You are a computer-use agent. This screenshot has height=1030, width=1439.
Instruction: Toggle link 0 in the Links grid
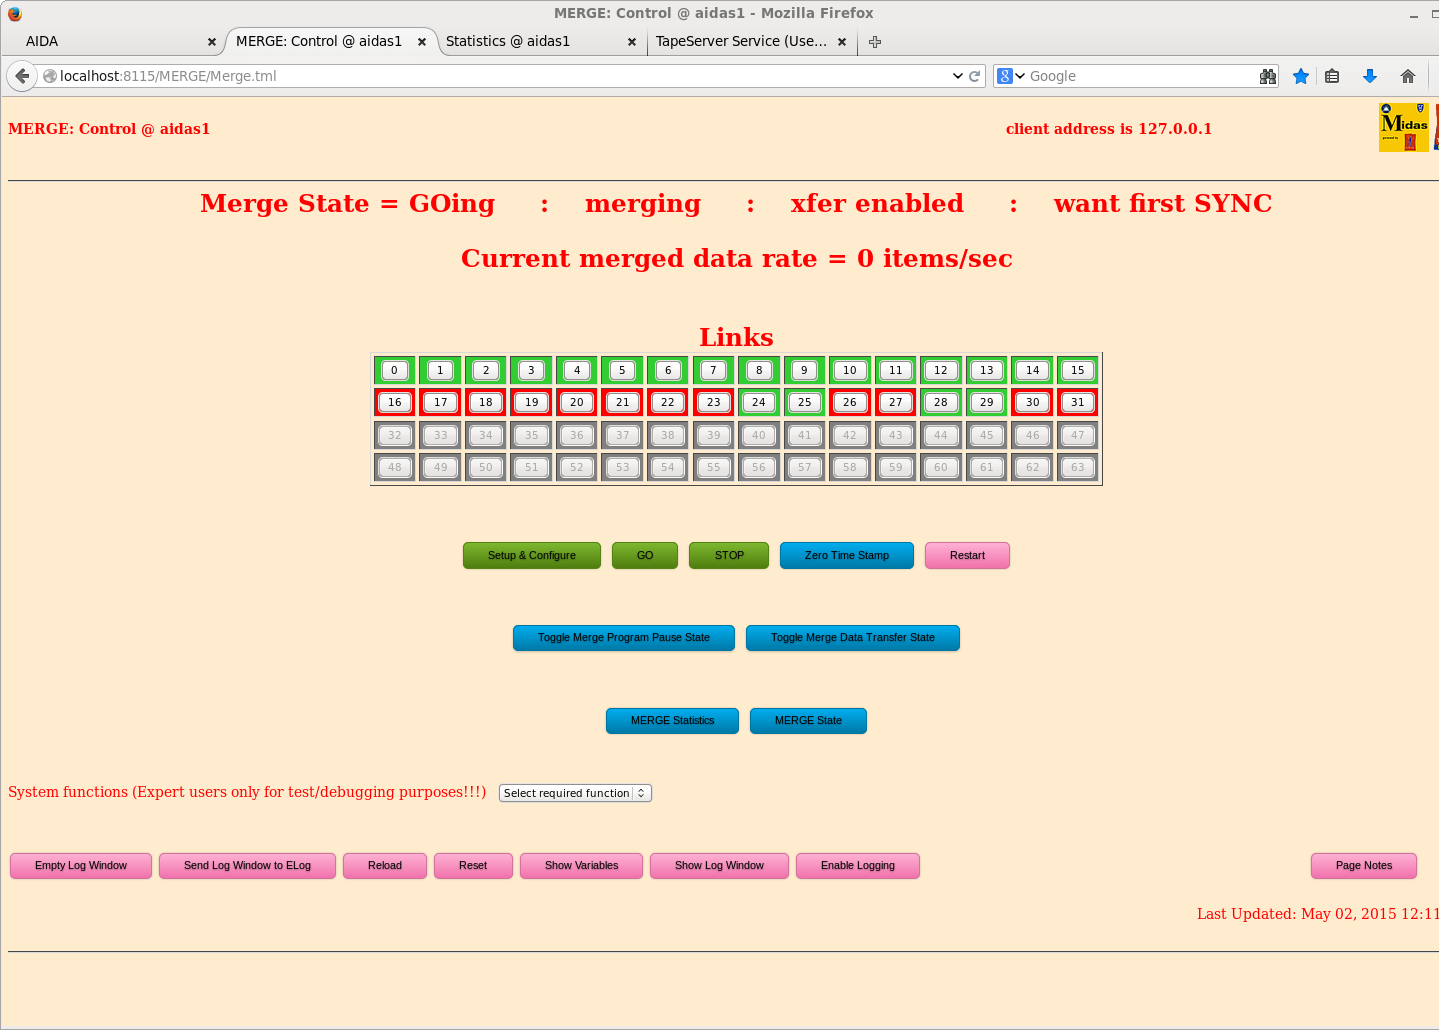pos(395,370)
